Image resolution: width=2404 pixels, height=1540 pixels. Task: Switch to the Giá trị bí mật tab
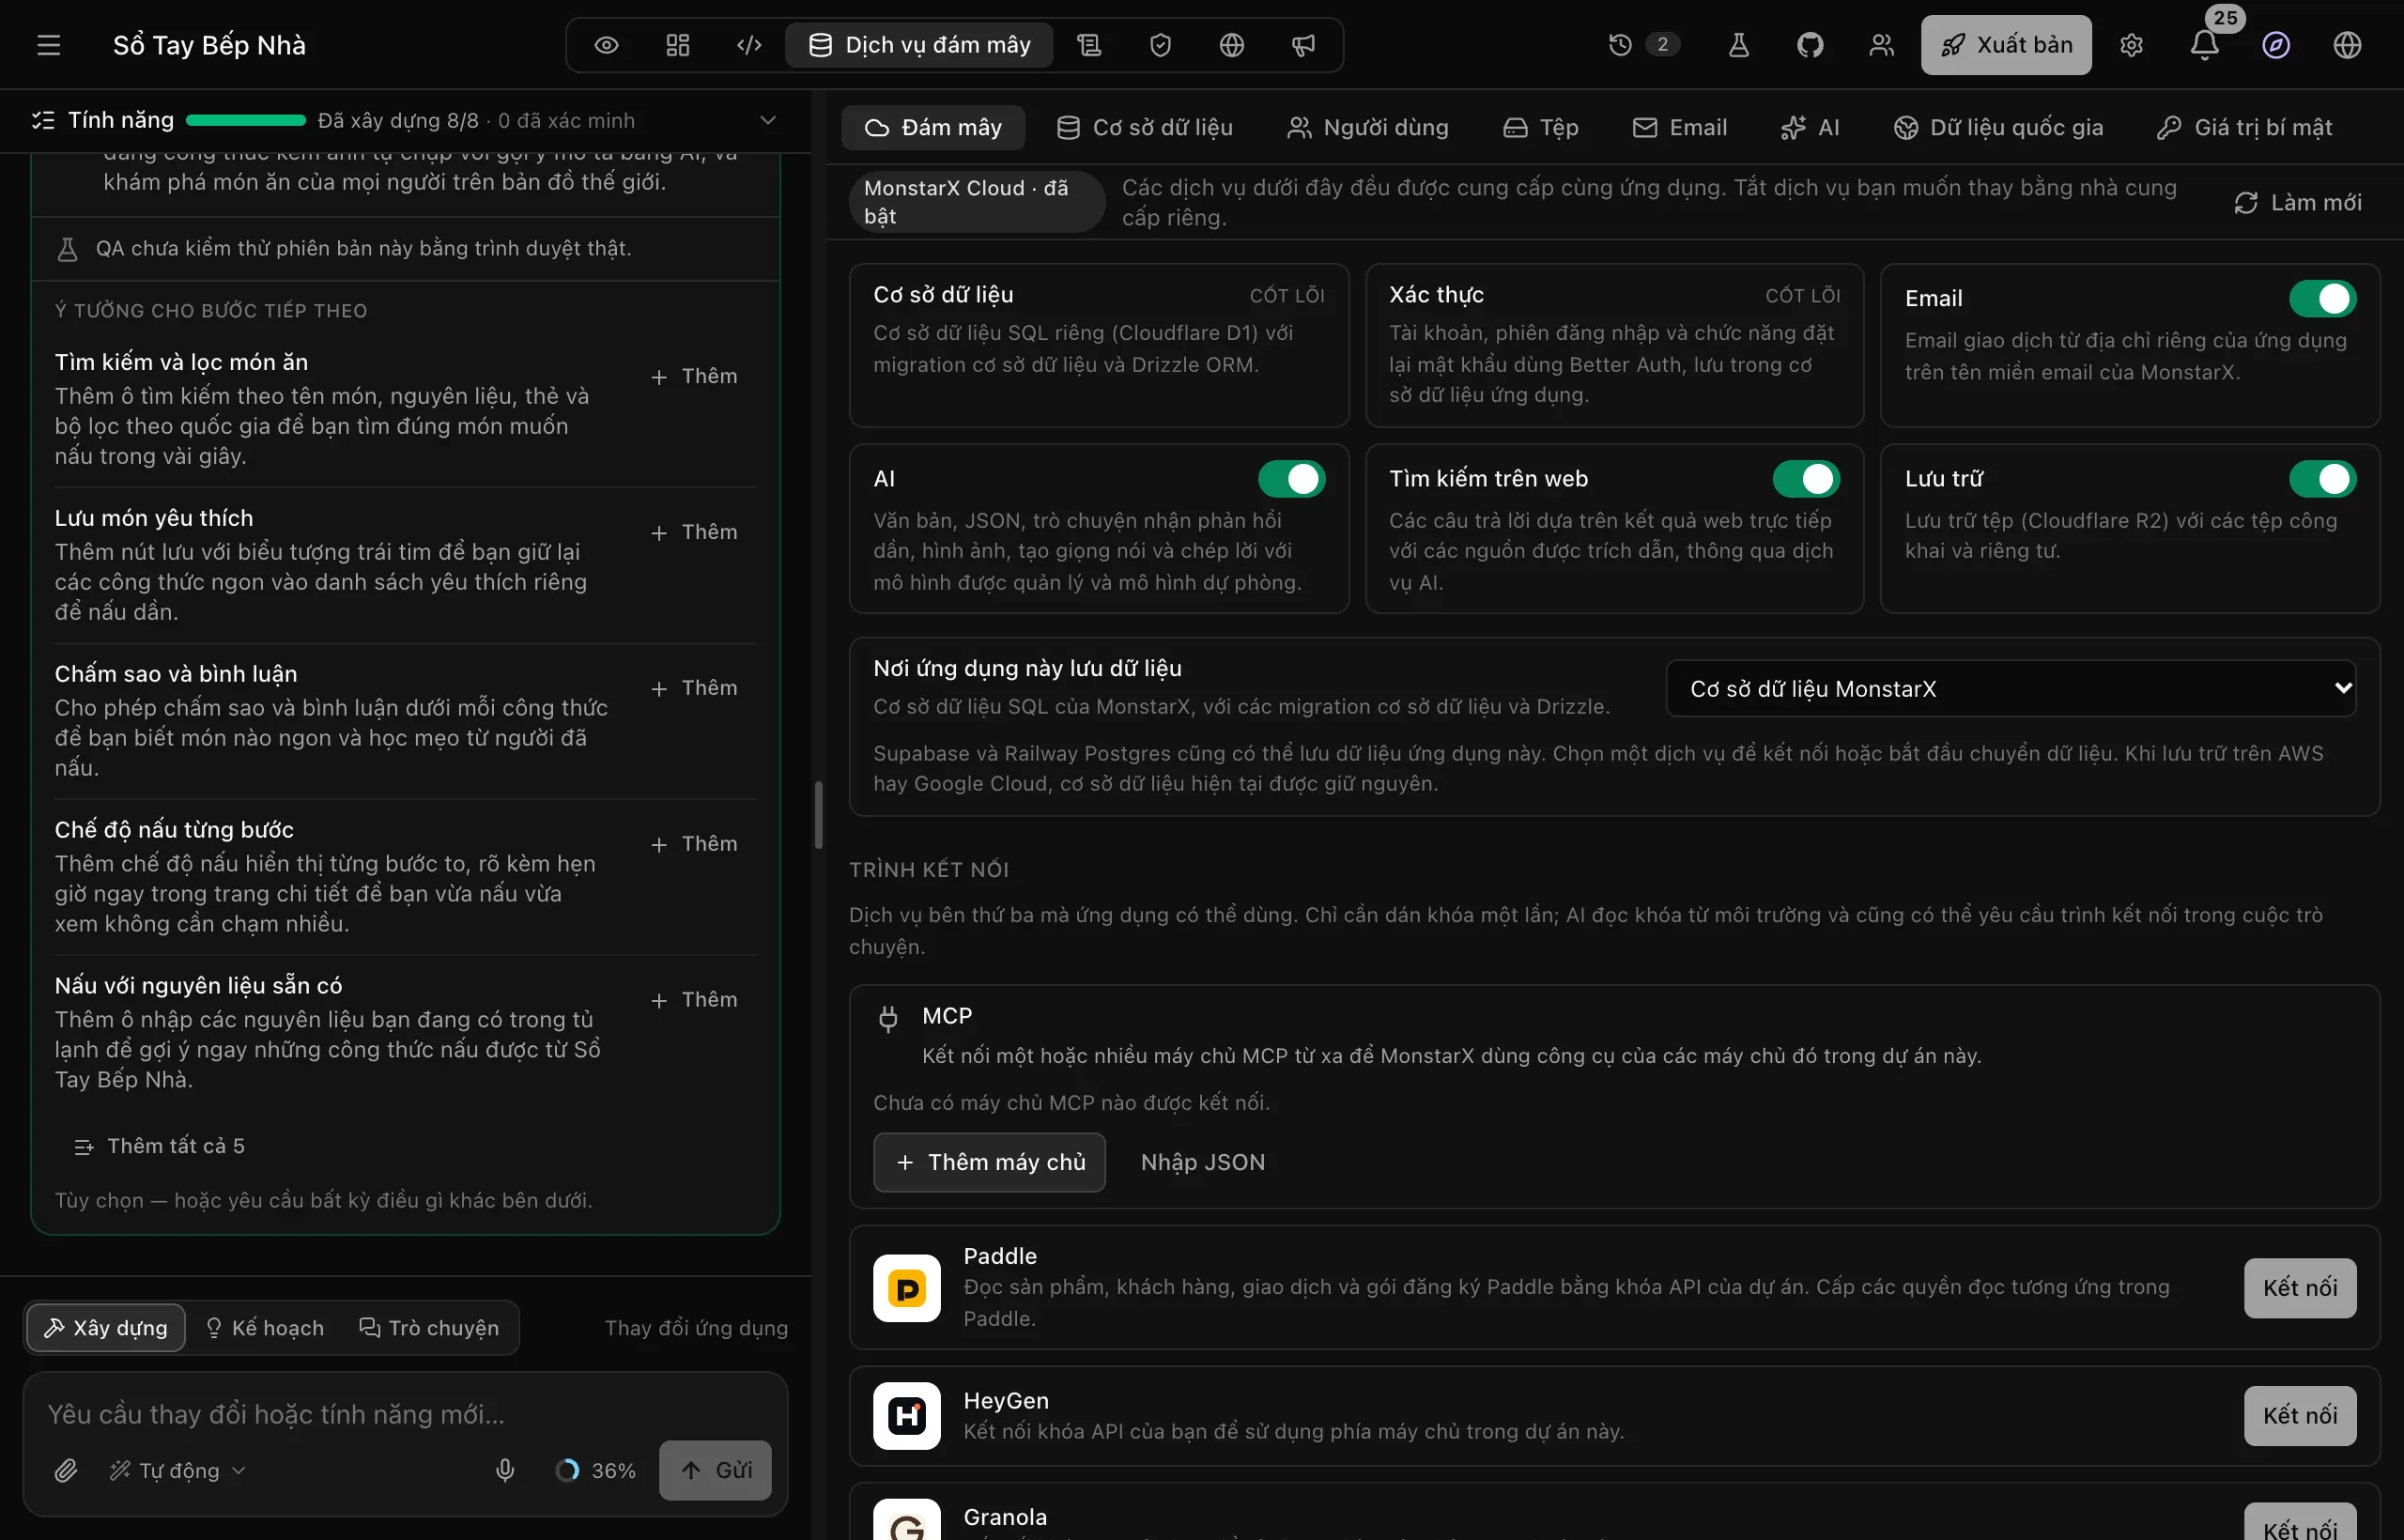2244,128
